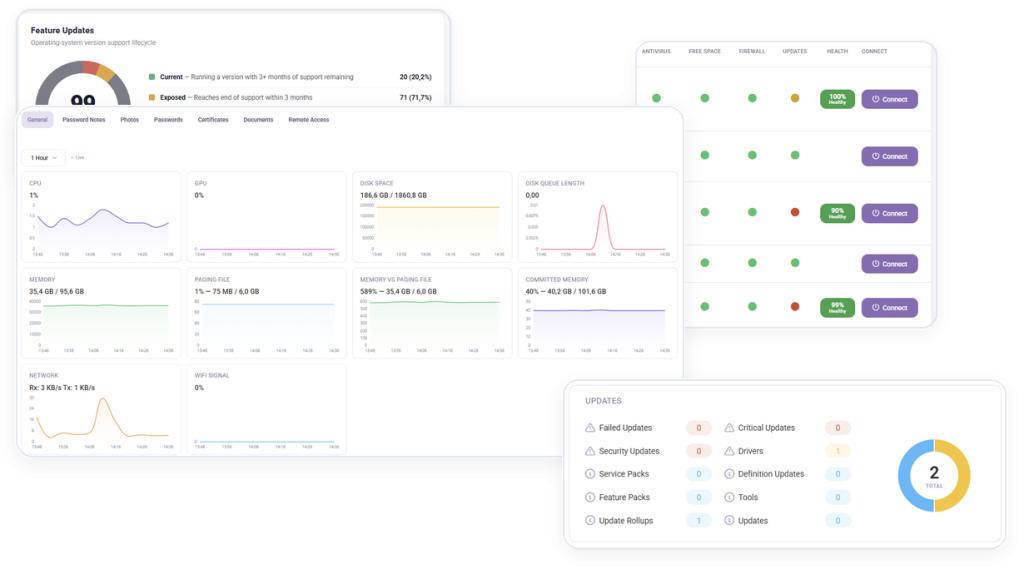The height and width of the screenshot is (574, 1024).
Task: Click the firewall dot in 100% Healthy row
Action: click(x=752, y=98)
